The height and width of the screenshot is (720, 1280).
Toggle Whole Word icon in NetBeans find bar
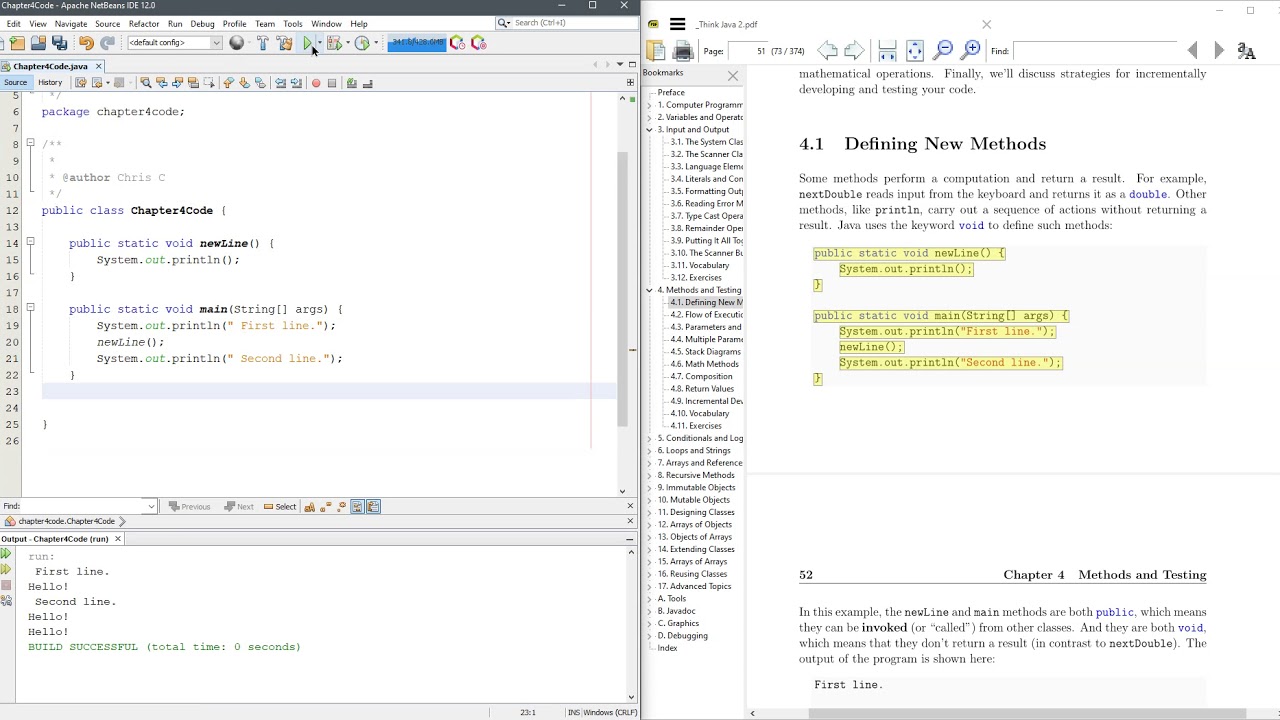[x=325, y=507]
